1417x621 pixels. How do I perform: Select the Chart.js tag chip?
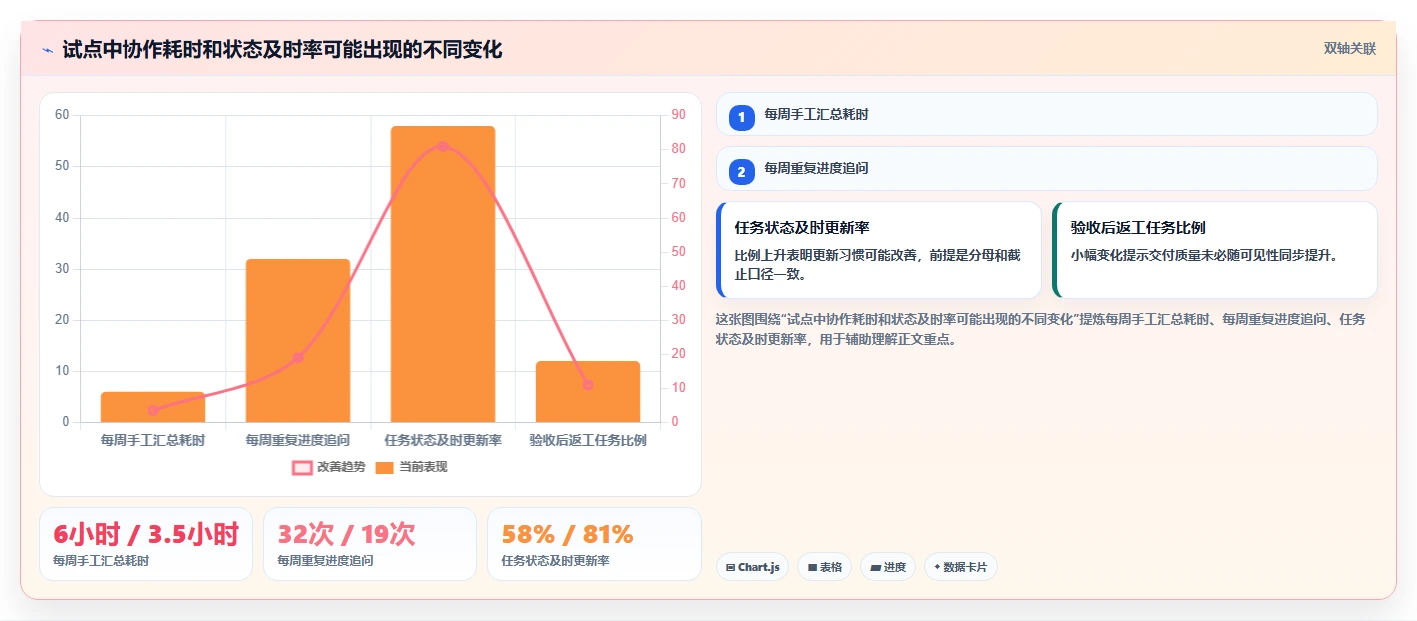tap(752, 567)
